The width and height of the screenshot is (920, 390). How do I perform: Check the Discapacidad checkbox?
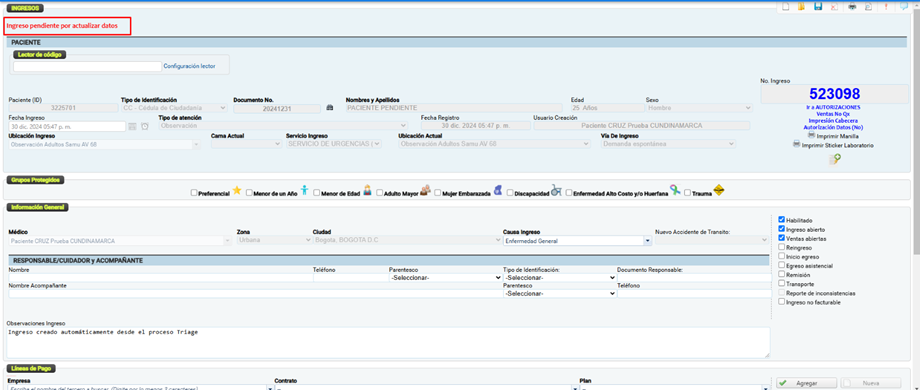[510, 192]
